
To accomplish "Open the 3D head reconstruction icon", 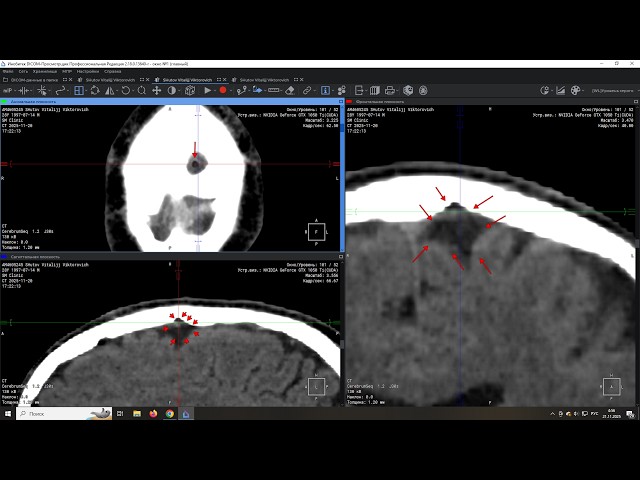I will pyautogui.click(x=408, y=91).
